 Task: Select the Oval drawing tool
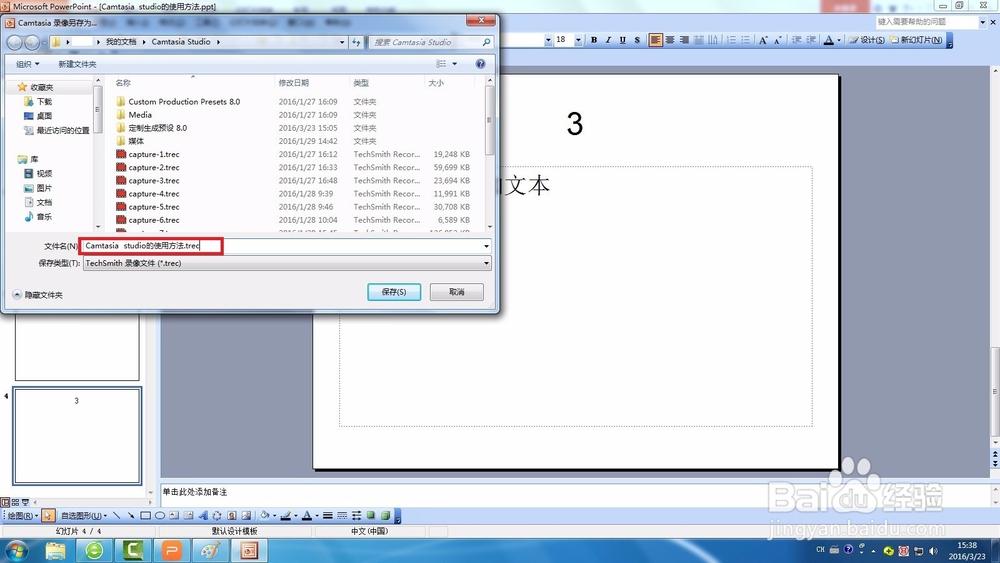pos(160,515)
